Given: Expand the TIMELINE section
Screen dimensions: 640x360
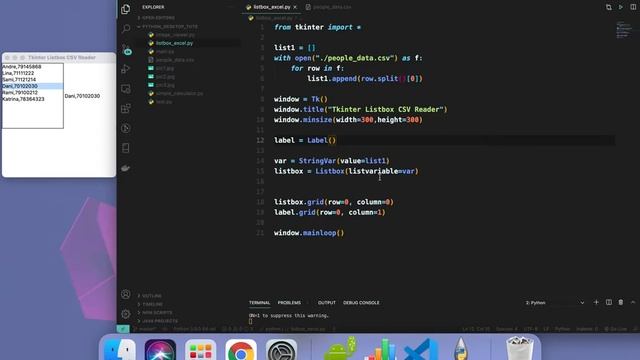Looking at the screenshot, I should tap(150, 304).
